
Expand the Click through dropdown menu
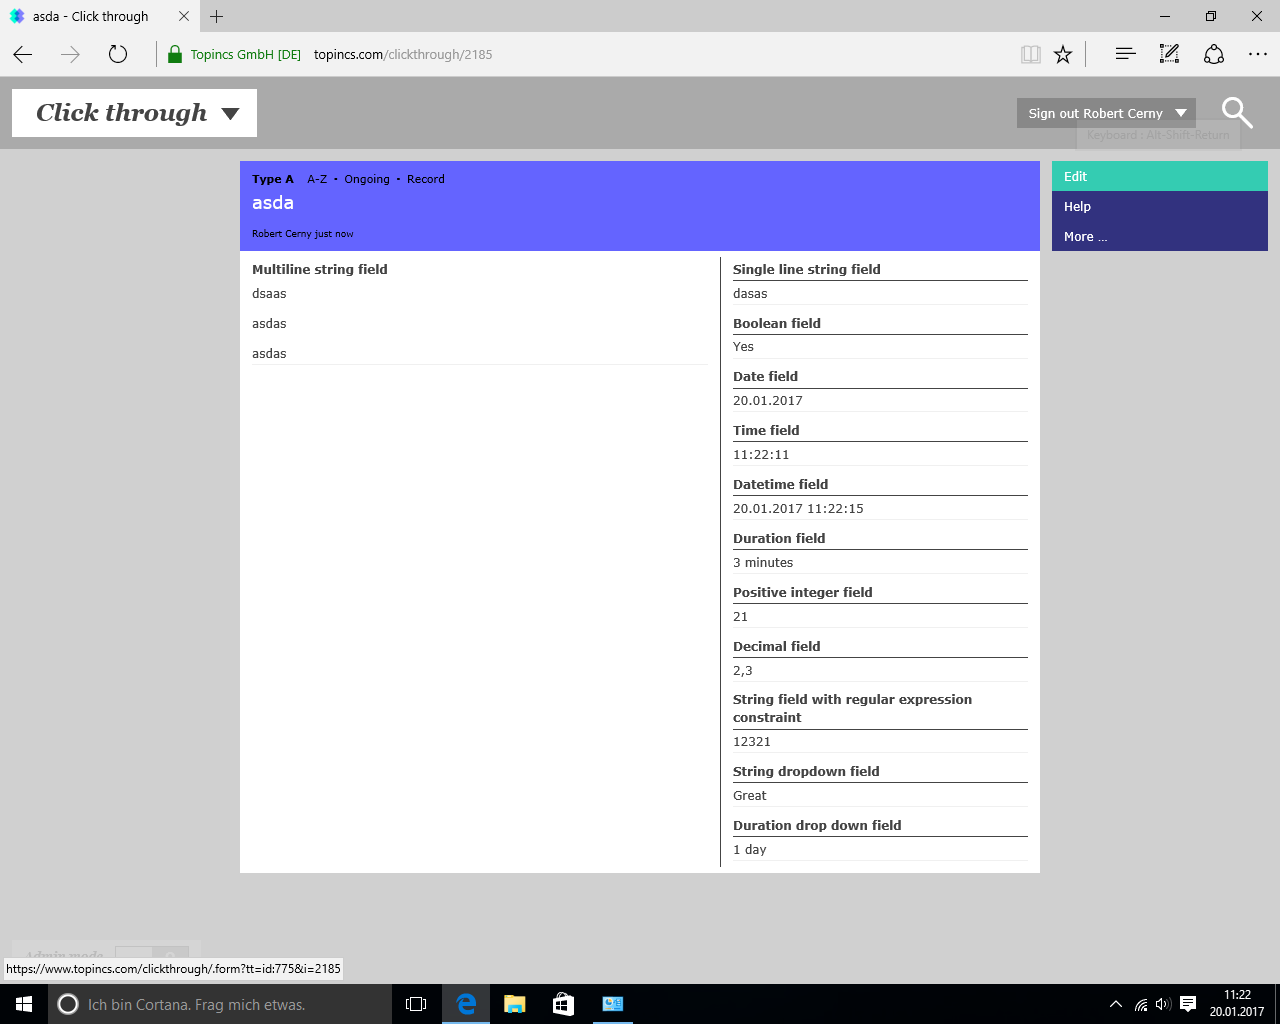click(x=230, y=114)
